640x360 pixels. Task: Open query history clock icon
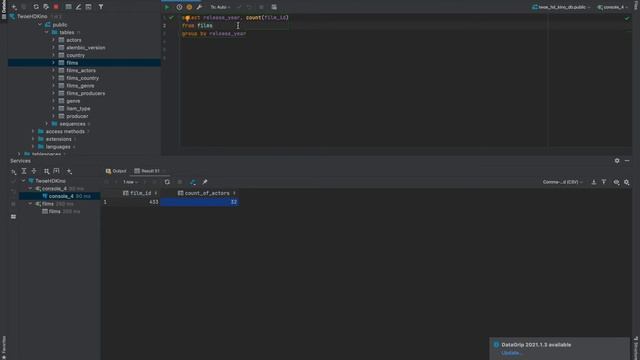pyautogui.click(x=179, y=7)
